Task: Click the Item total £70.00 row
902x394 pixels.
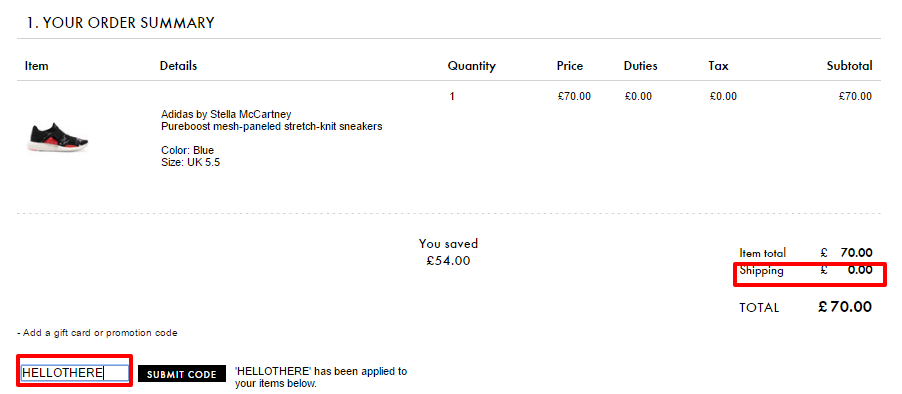Action: 806,253
